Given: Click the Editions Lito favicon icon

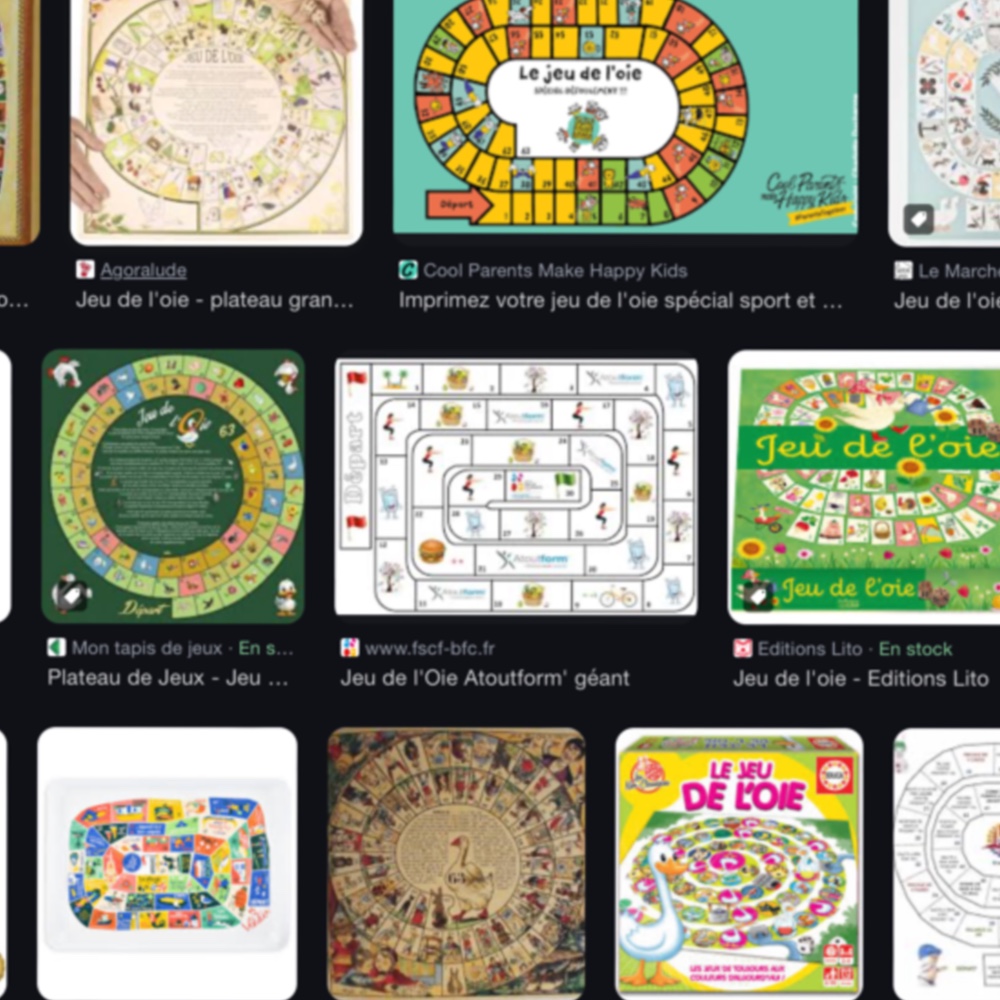Looking at the screenshot, I should click(x=742, y=649).
